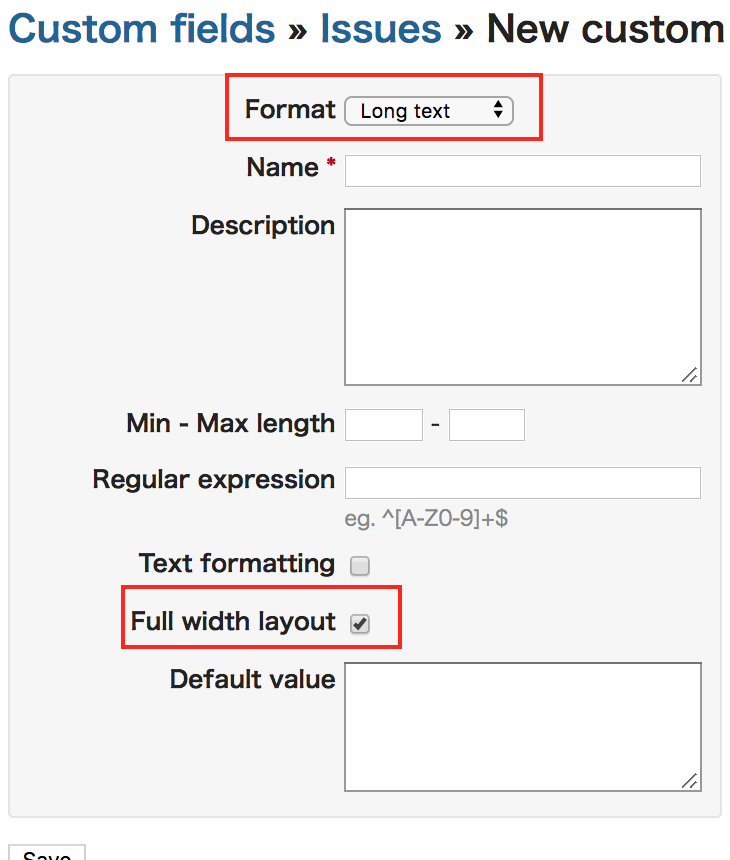730x860 pixels.
Task: Click the Format dropdown stepper arrows
Action: click(497, 110)
